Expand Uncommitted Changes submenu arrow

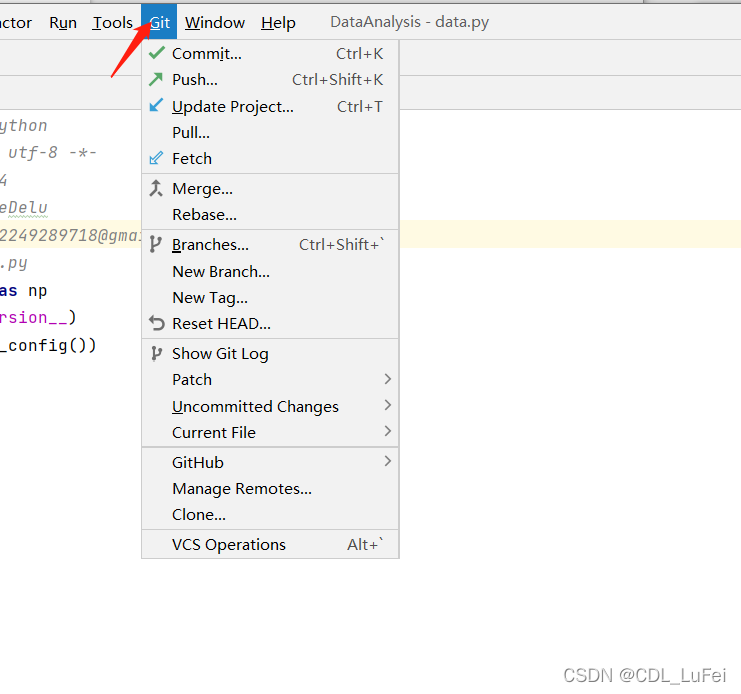click(388, 405)
